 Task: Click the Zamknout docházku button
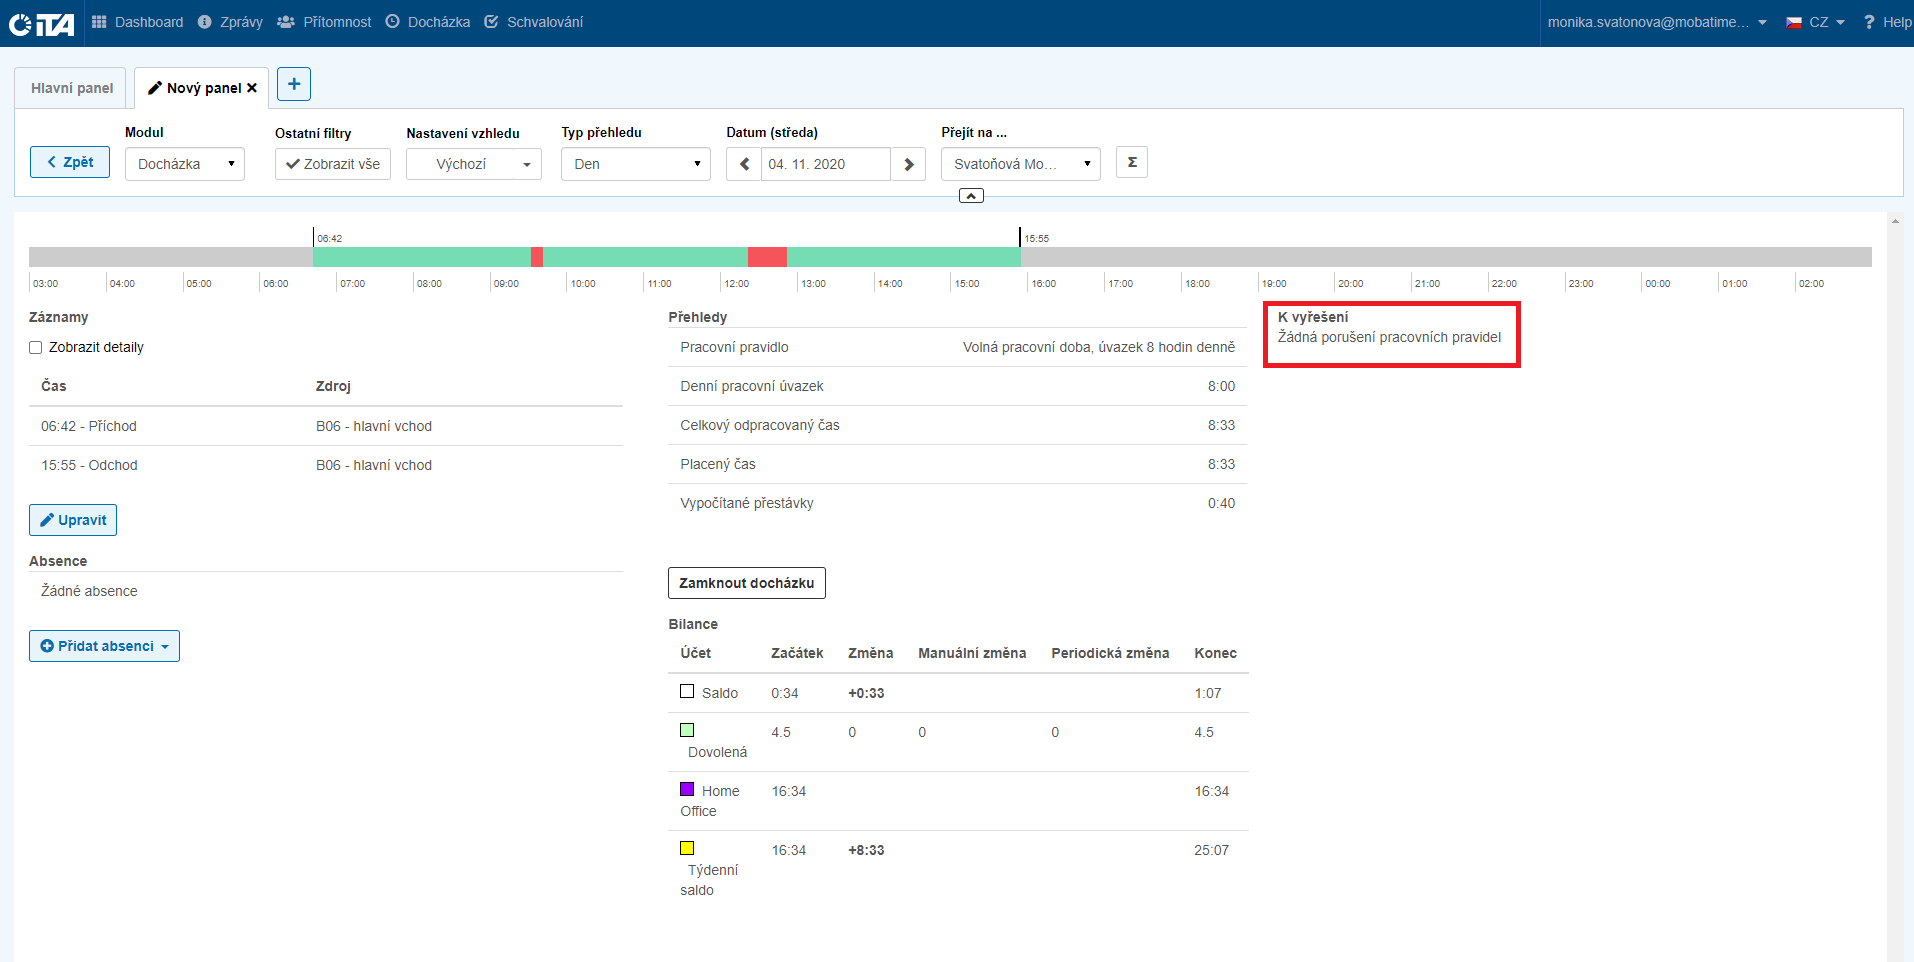746,583
